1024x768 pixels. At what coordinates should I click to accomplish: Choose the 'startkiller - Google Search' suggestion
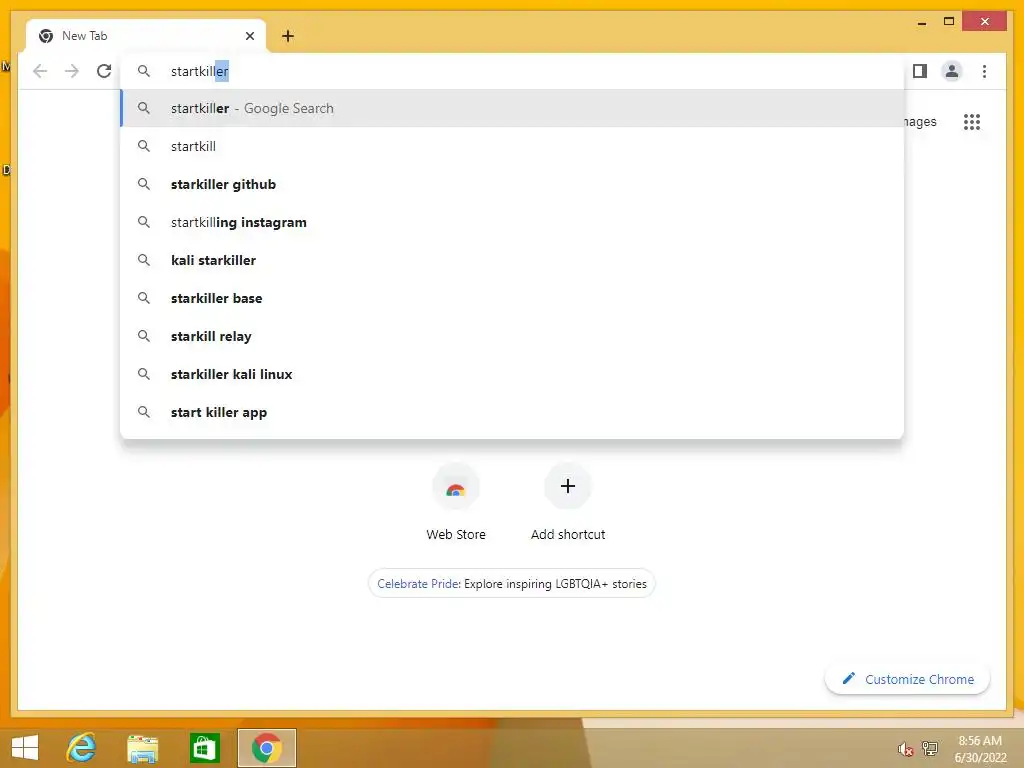click(x=512, y=108)
